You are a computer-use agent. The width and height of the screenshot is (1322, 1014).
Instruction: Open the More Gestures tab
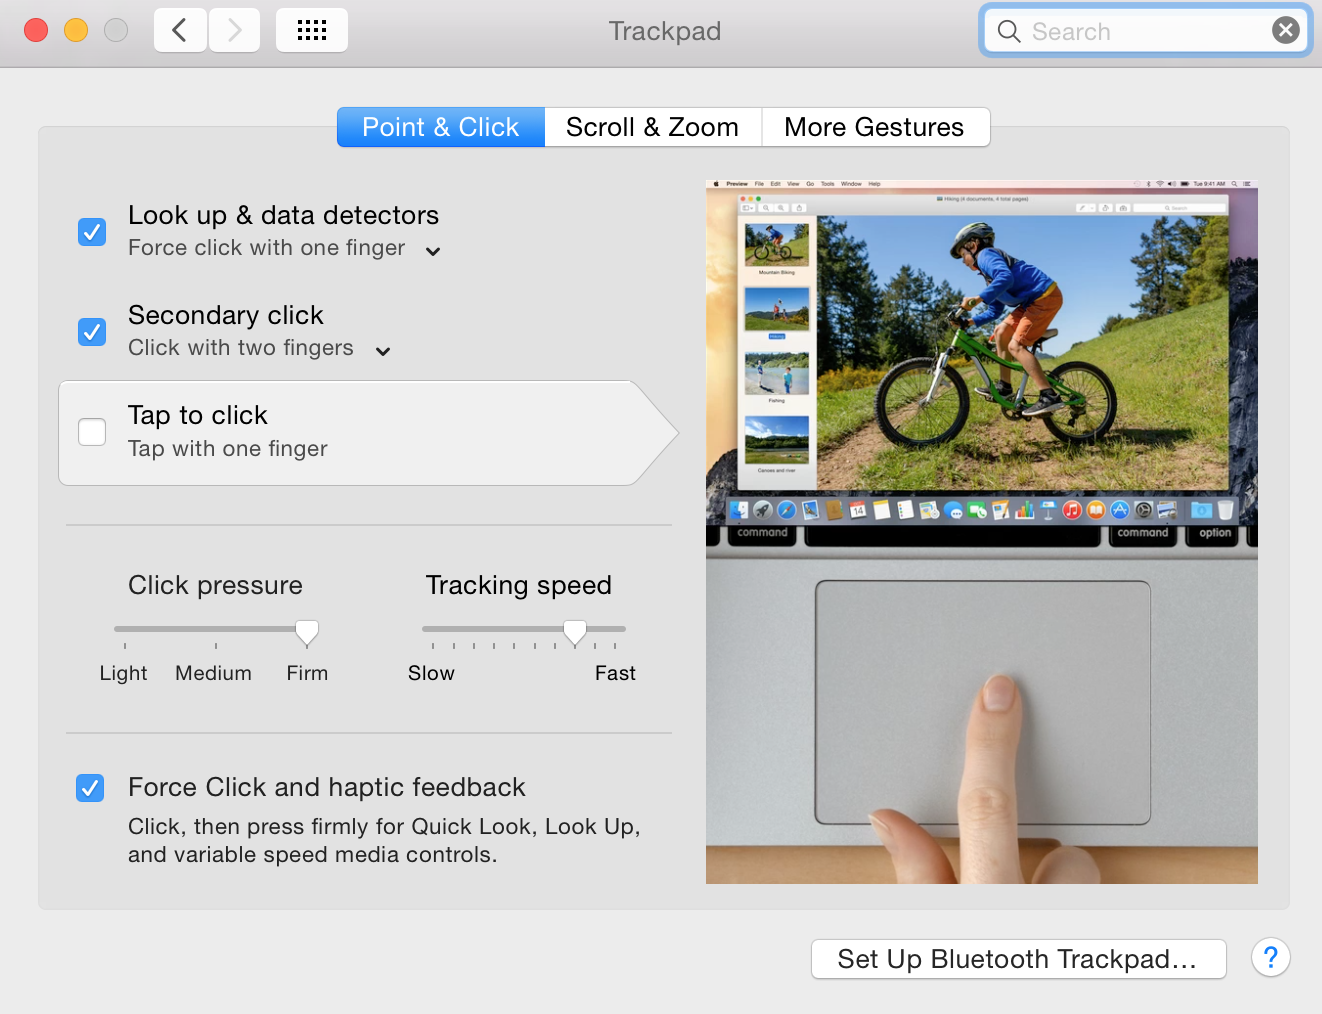[x=875, y=127]
